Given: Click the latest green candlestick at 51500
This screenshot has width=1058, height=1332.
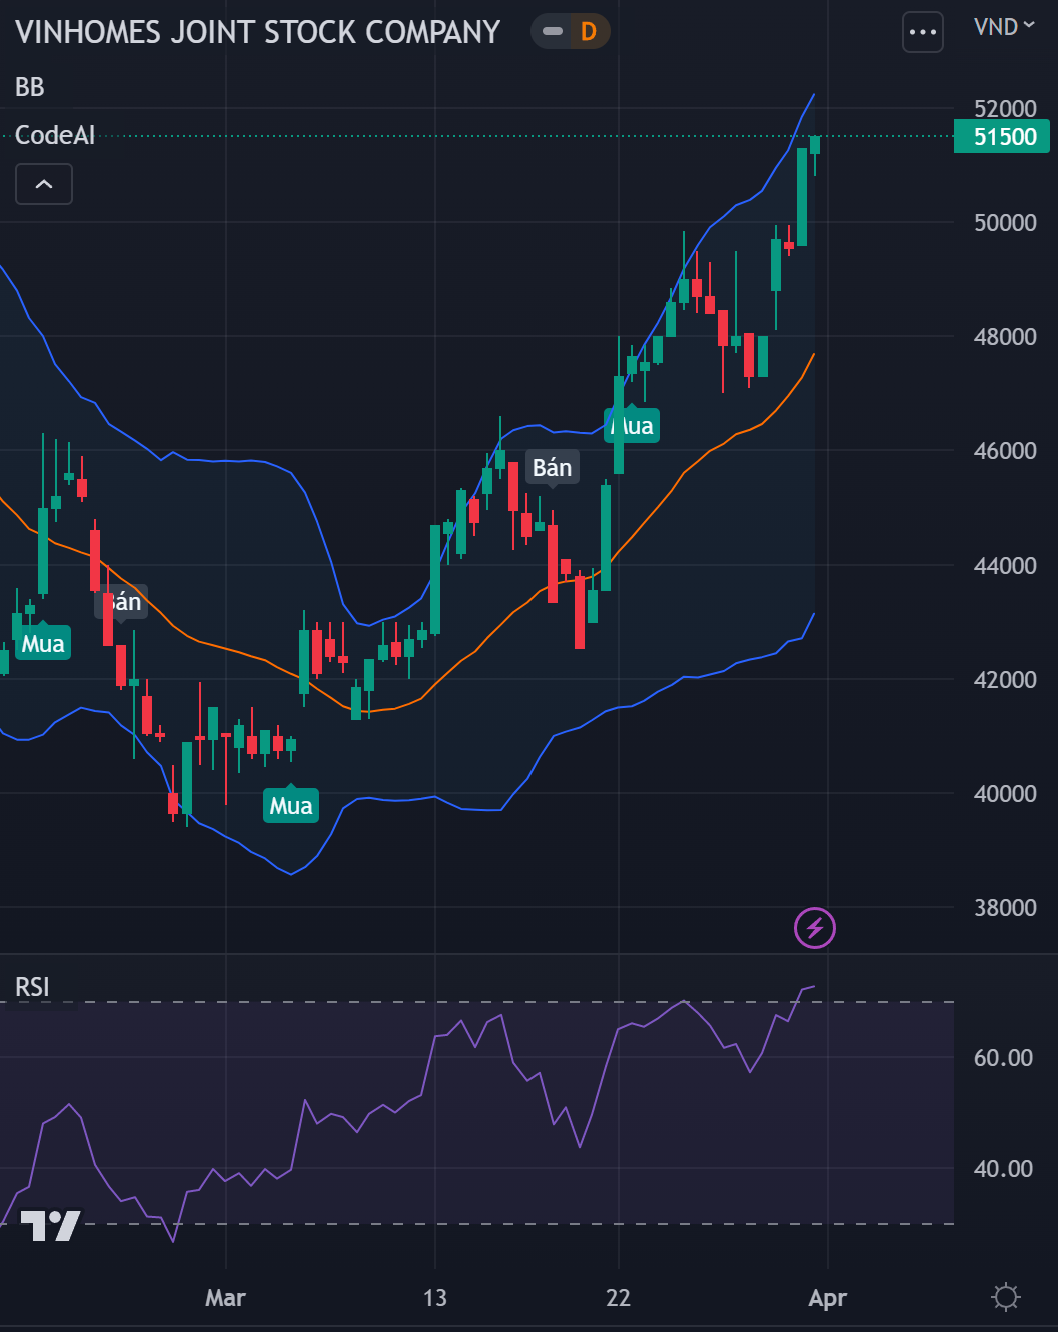Looking at the screenshot, I should click(815, 146).
